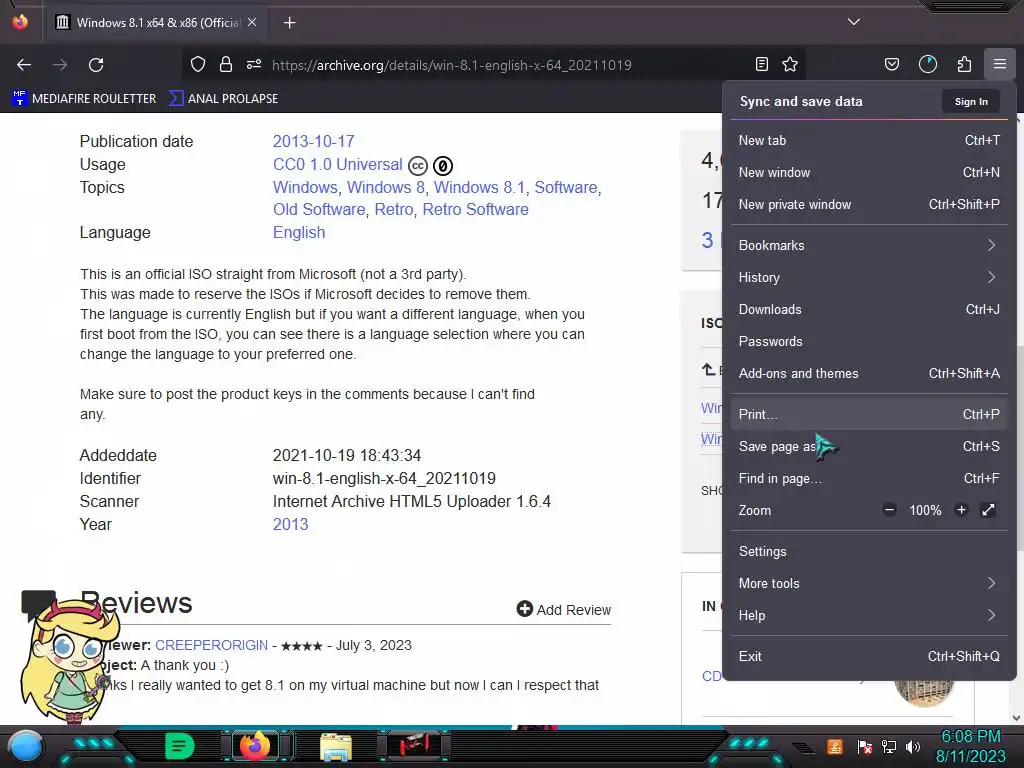The image size is (1024, 768).
Task: Open CC0 1.0 Universal license link
Action: [338, 165]
